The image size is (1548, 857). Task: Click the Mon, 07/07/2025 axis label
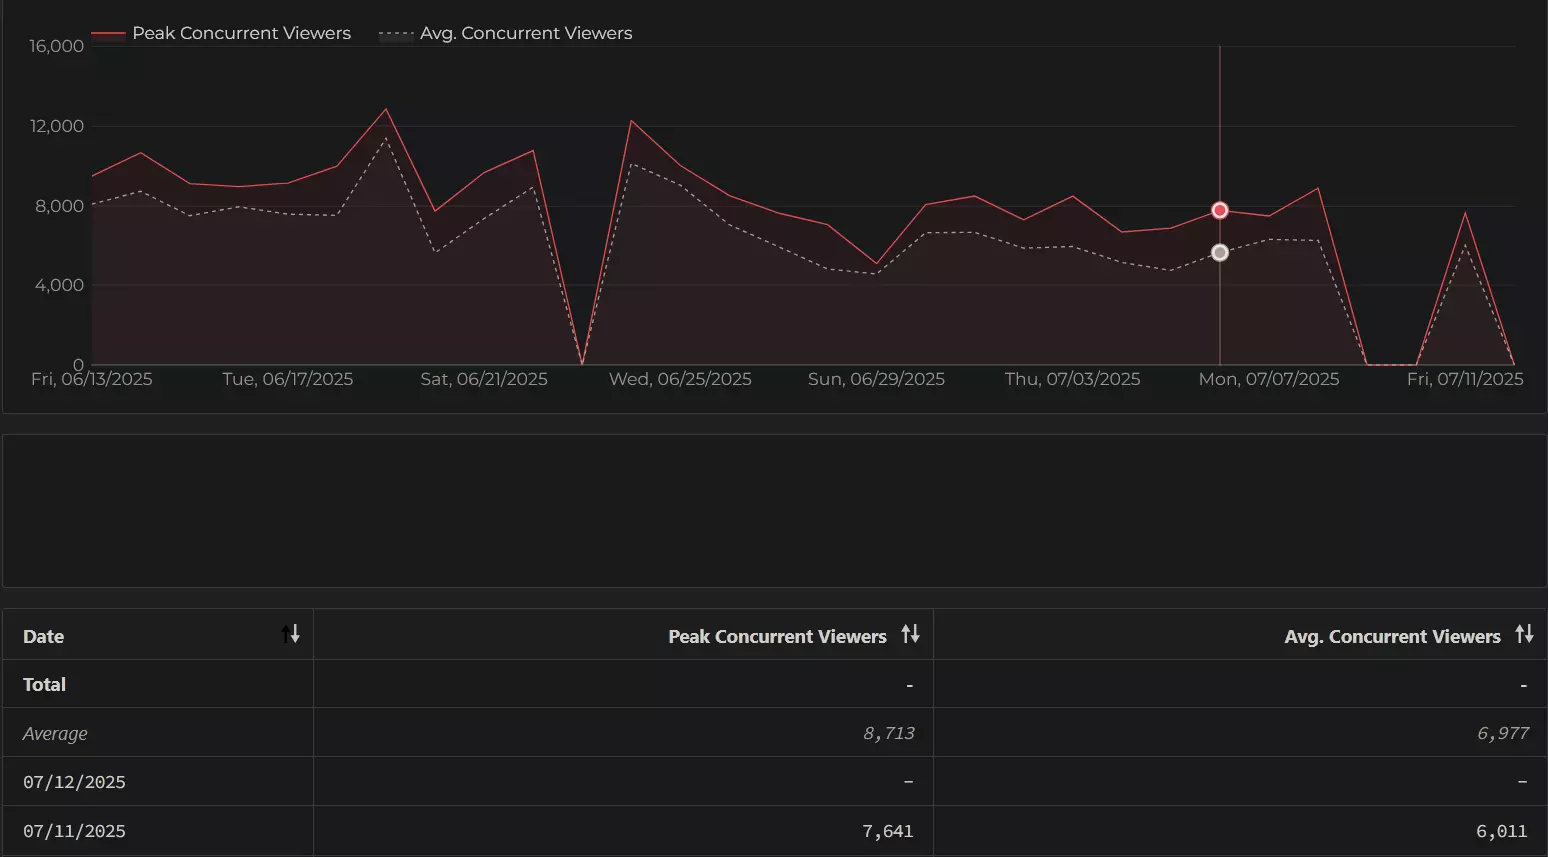pyautogui.click(x=1269, y=379)
